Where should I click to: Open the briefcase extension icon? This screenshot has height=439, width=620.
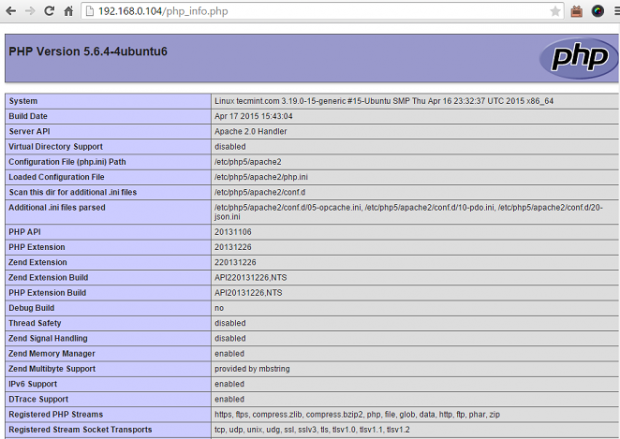tap(577, 11)
